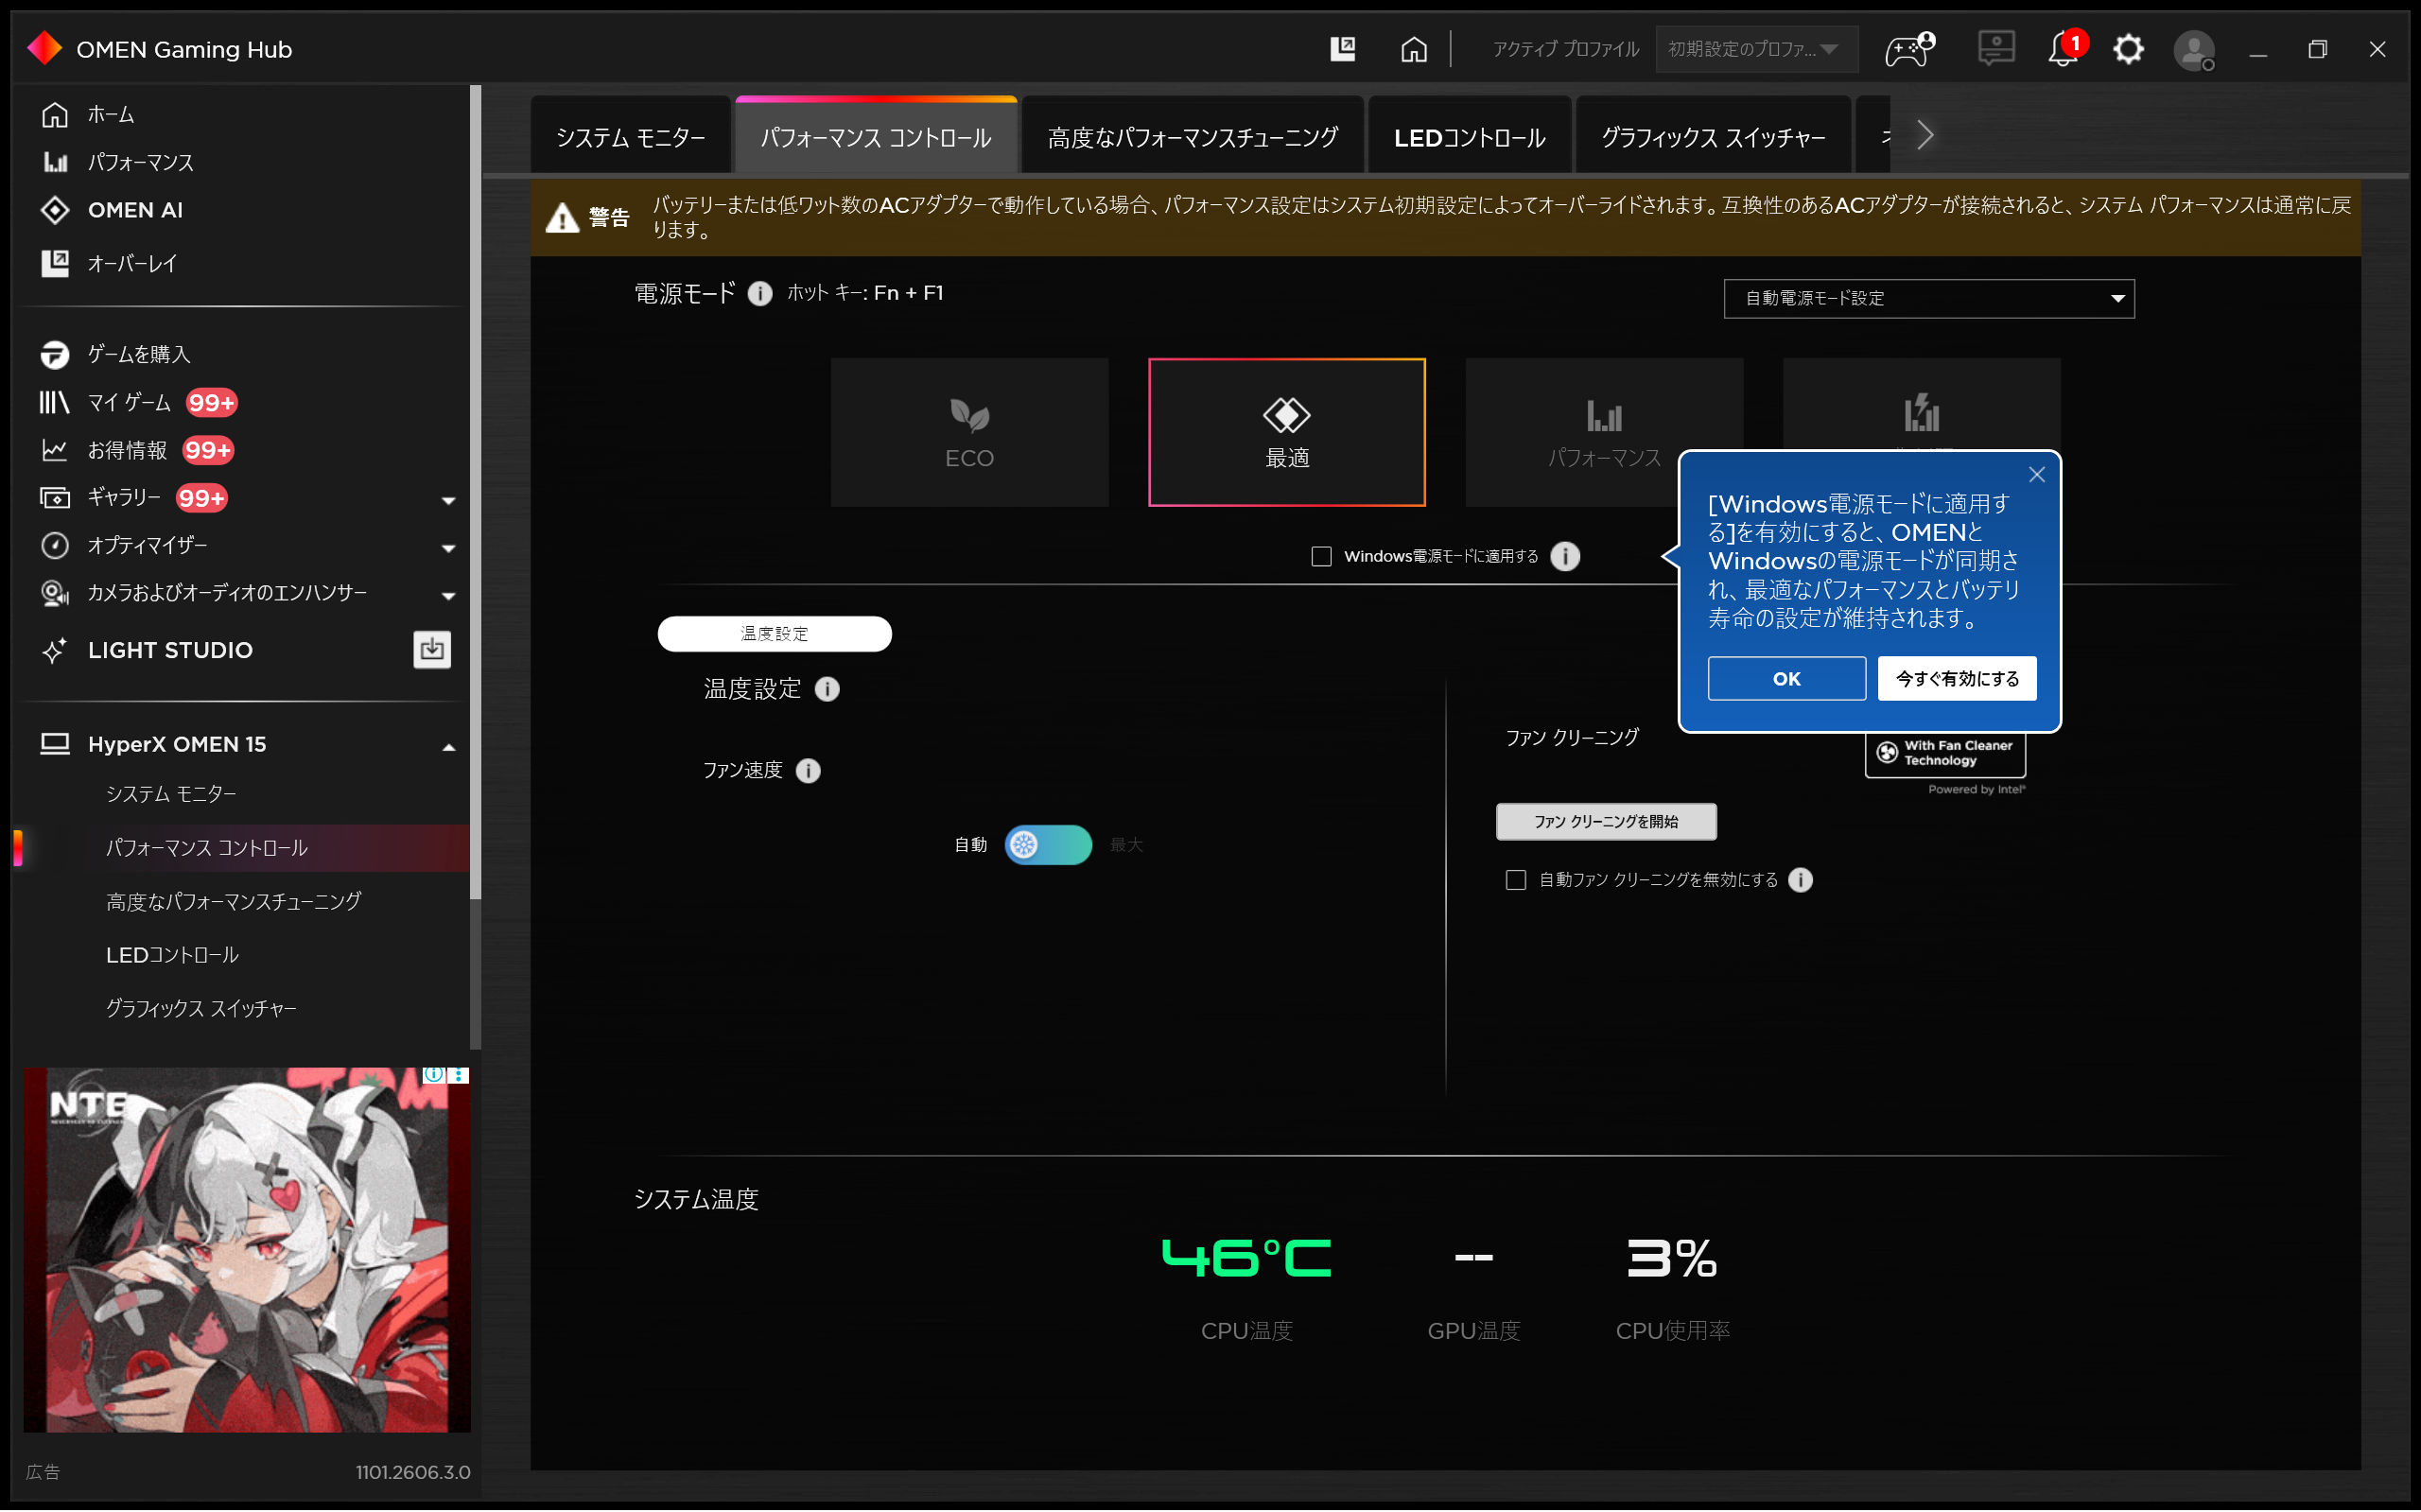
Task: Switch to the LEDコントロール tab
Action: pos(1469,137)
